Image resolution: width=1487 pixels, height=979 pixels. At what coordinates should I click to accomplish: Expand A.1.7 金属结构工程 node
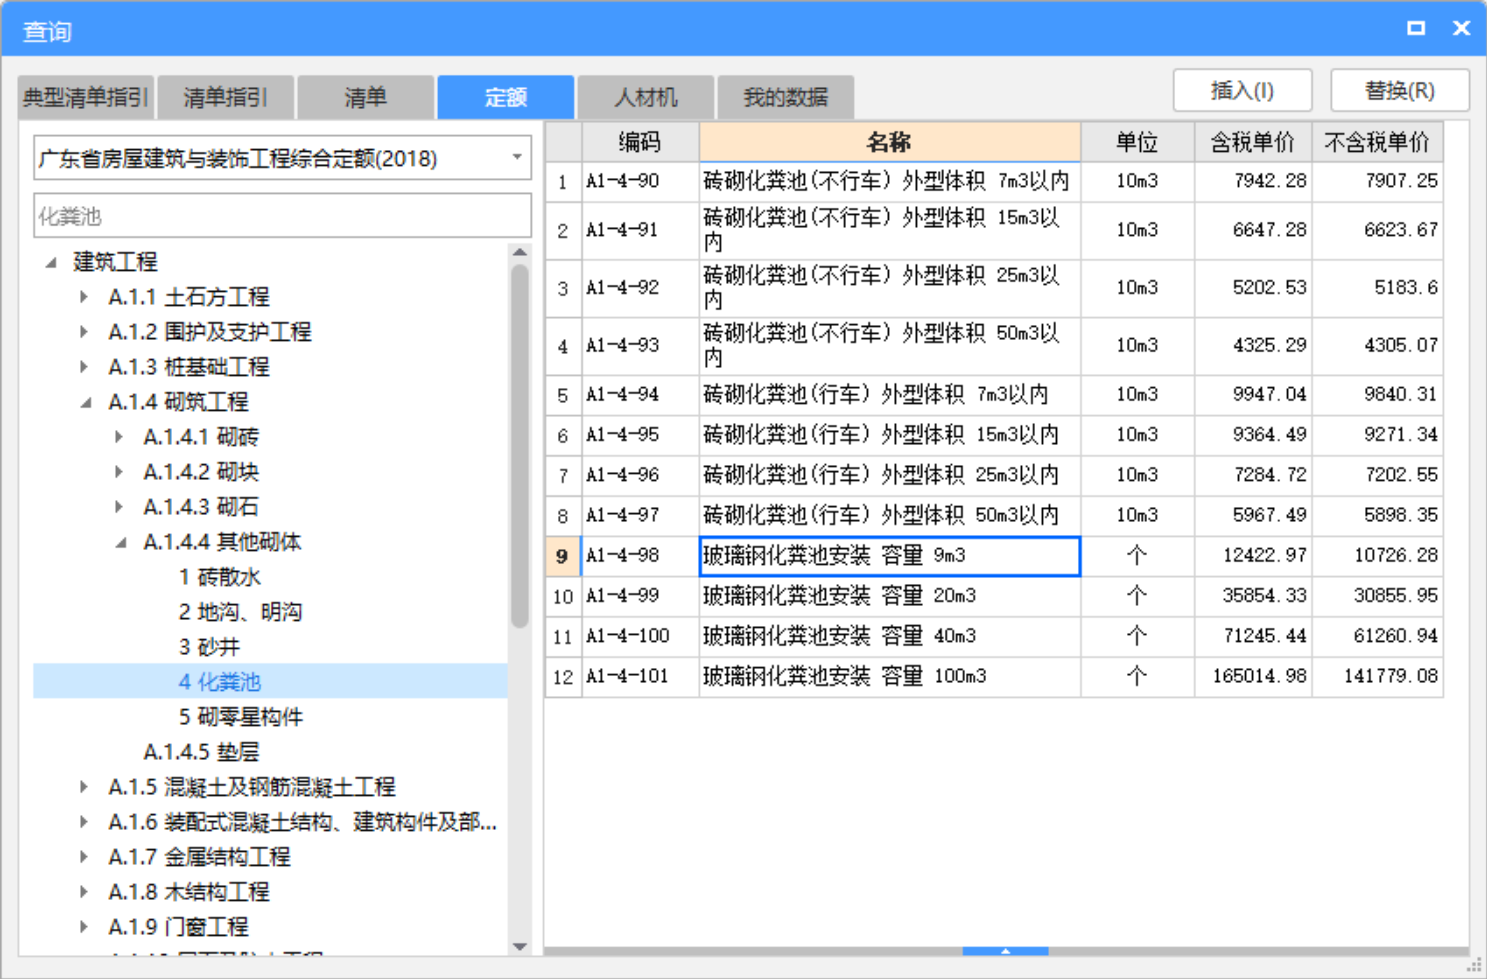point(84,857)
